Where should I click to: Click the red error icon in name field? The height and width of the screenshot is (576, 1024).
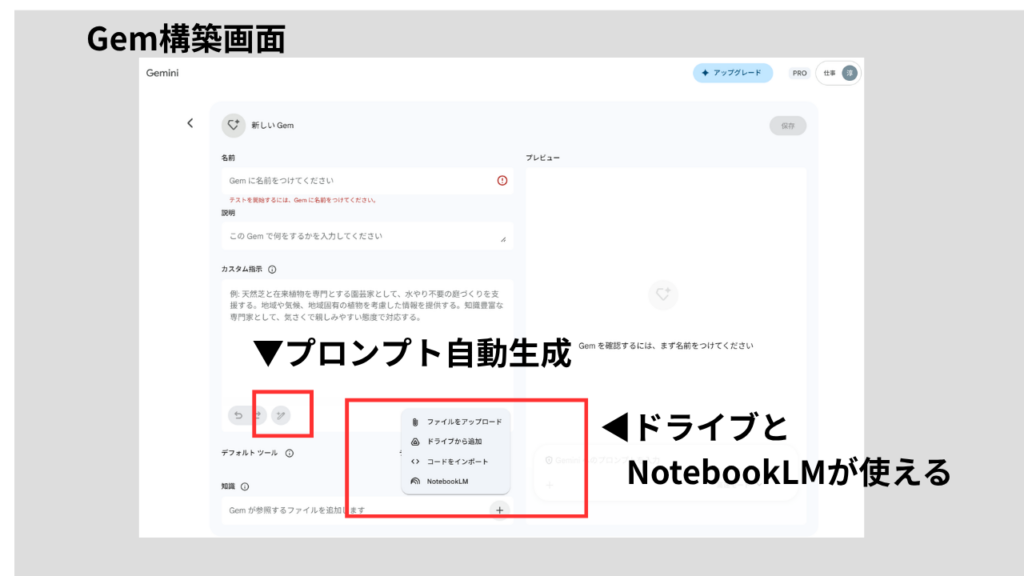tap(502, 181)
